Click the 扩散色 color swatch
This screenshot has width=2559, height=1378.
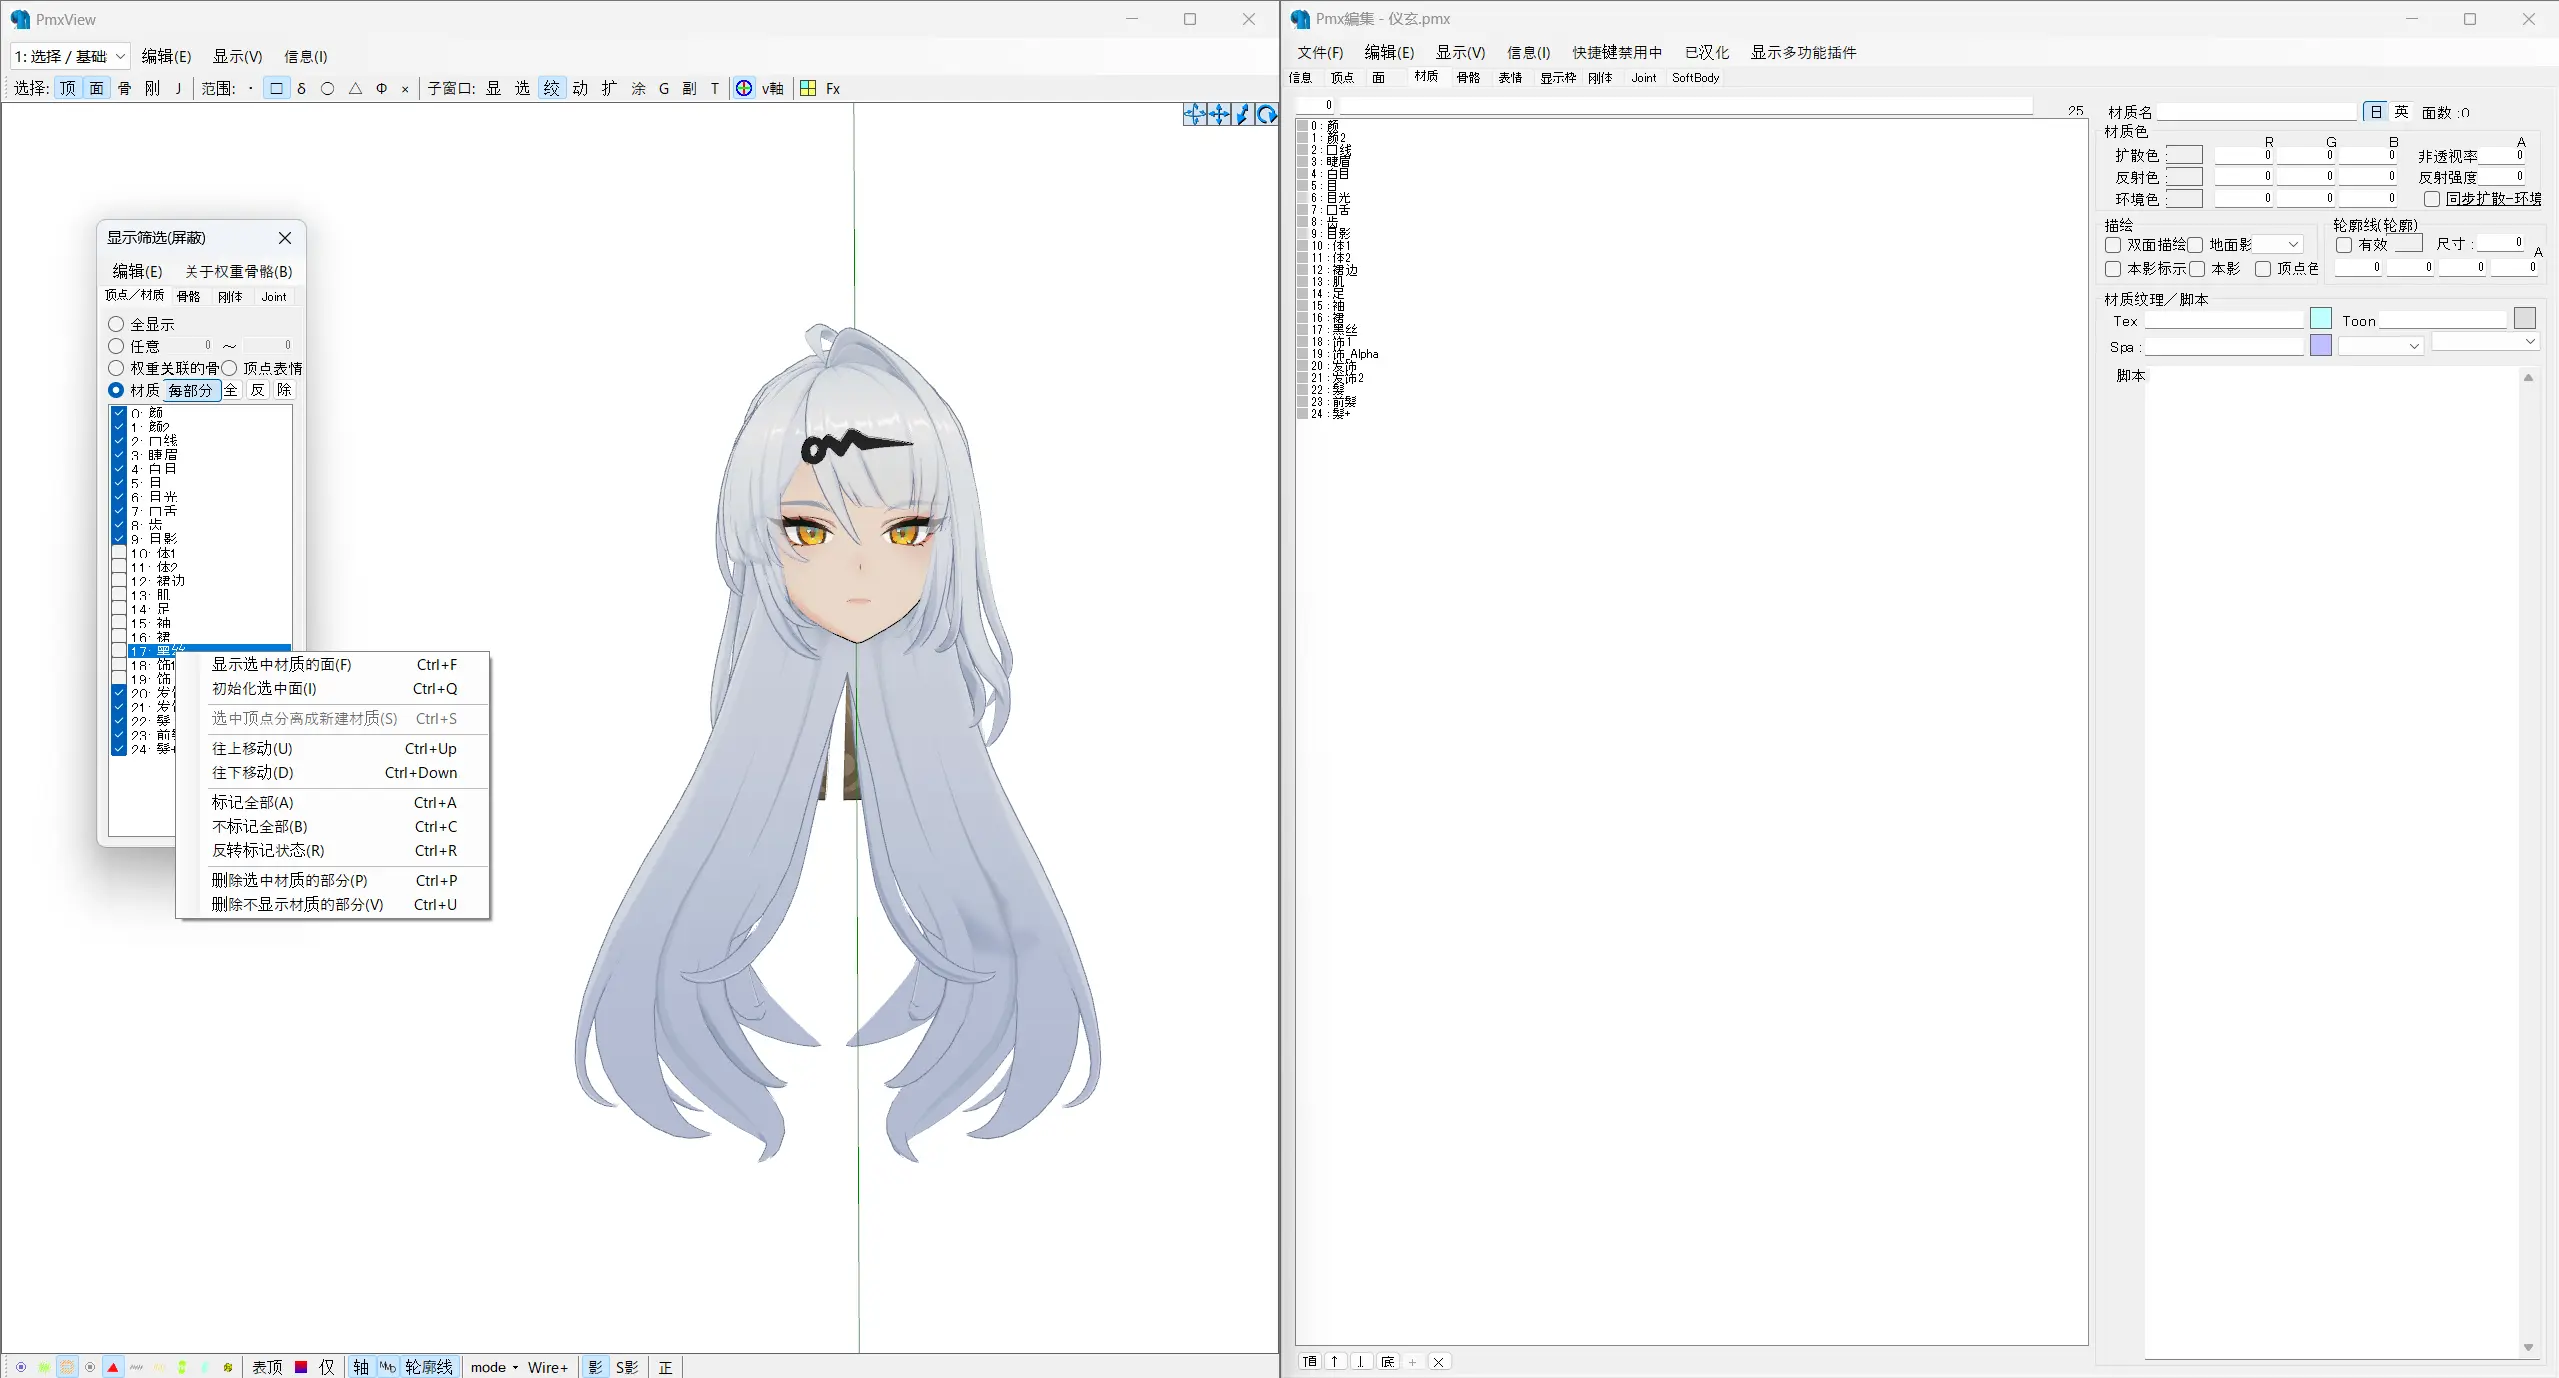tap(2184, 155)
